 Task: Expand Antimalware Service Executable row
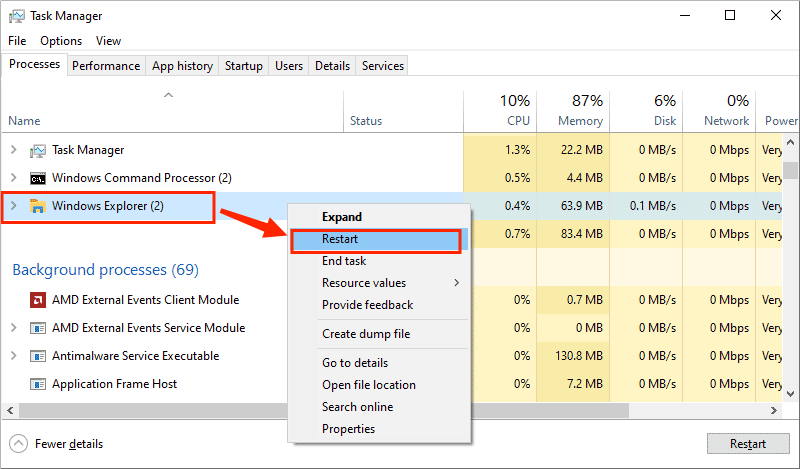tap(14, 356)
